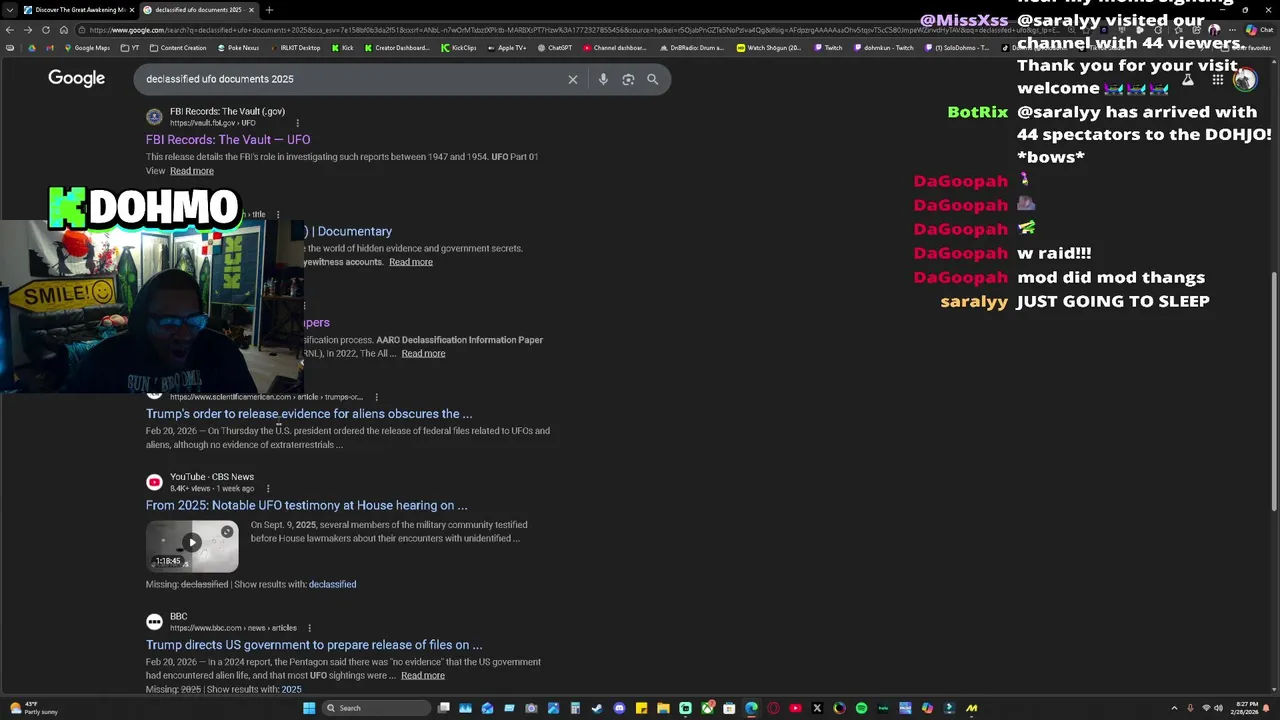Show results with declassified link
Screen dimensions: 1280x720
tap(332, 584)
